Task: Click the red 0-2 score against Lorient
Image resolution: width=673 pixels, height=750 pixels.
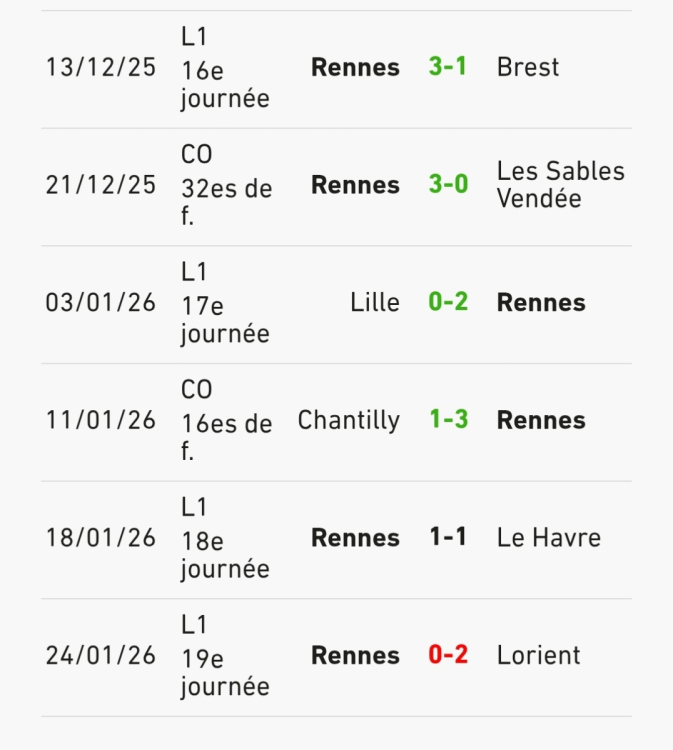Action: [x=447, y=655]
